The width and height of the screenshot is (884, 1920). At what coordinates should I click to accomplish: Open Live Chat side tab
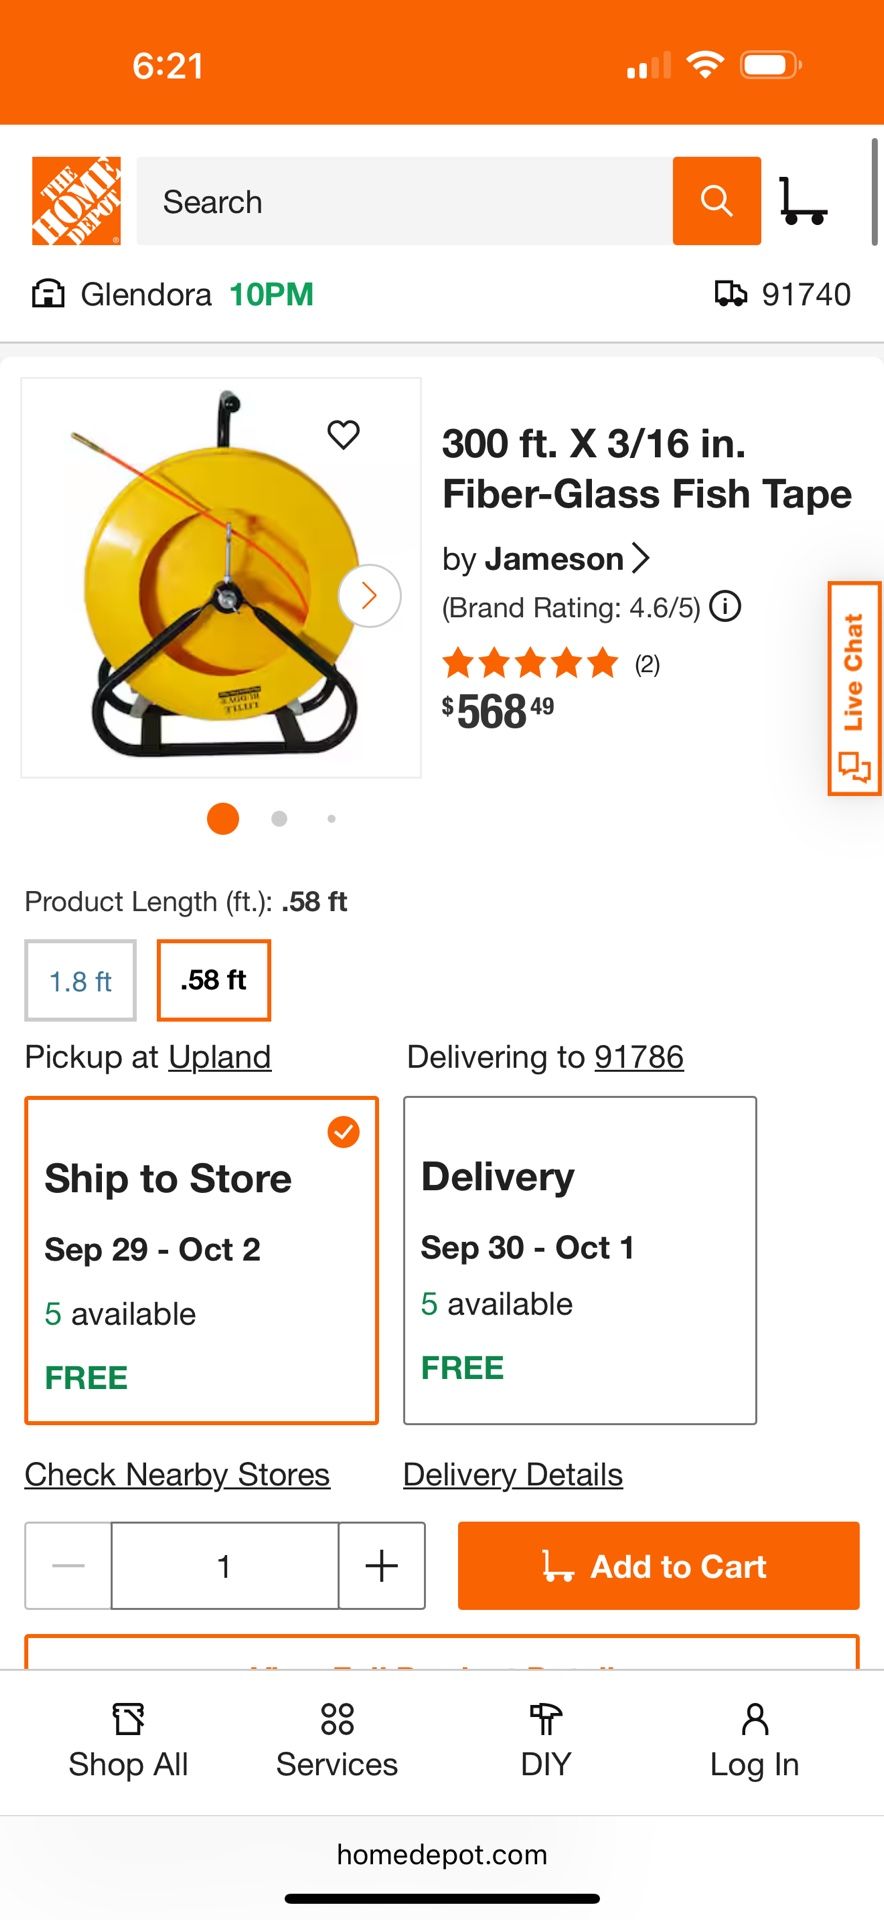point(854,689)
